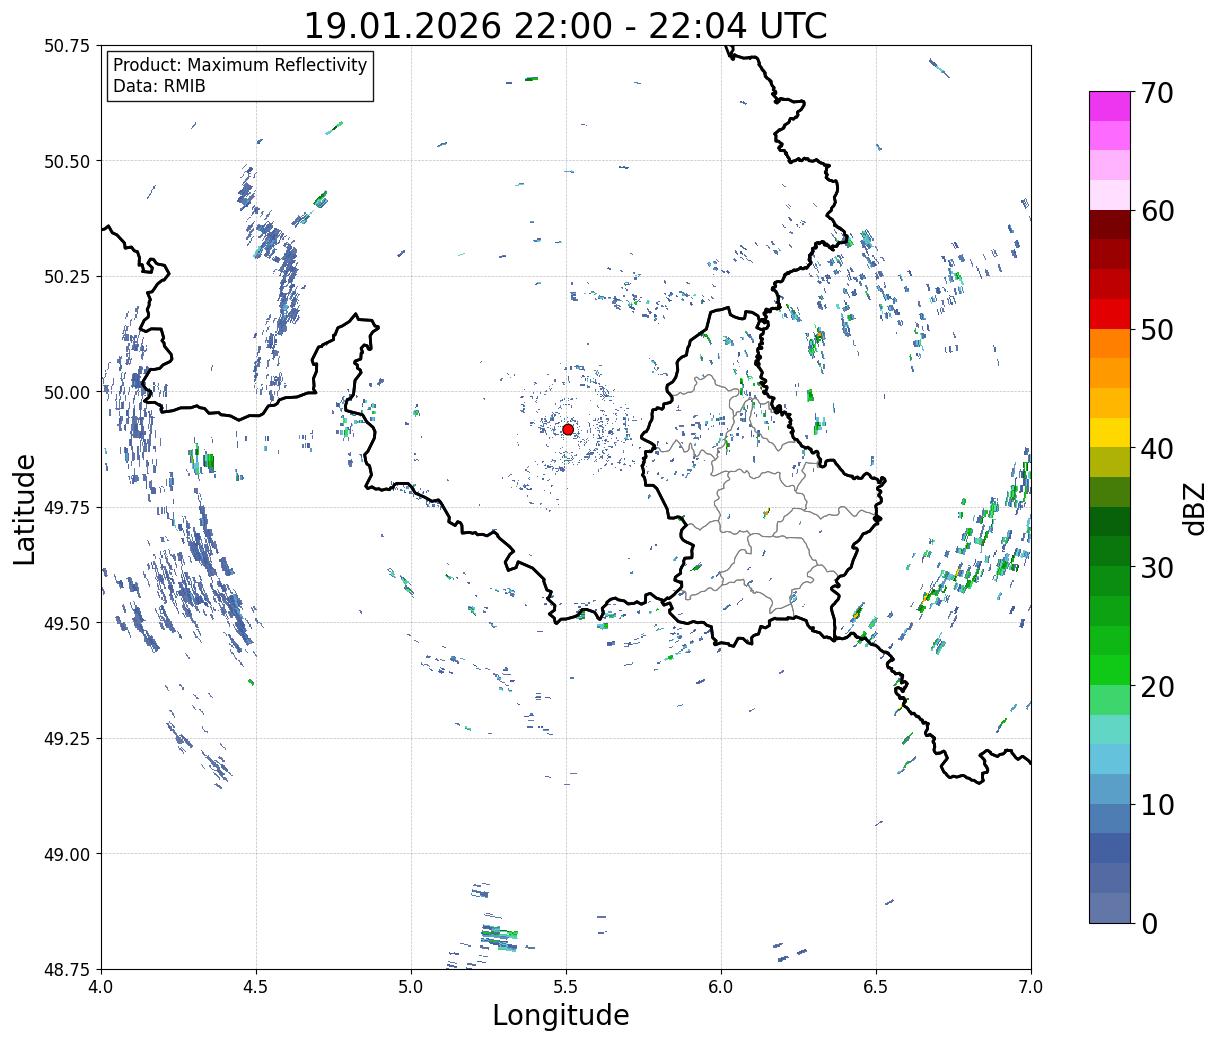
Task: Click the colorbar tick label 60
Action: 1157,211
